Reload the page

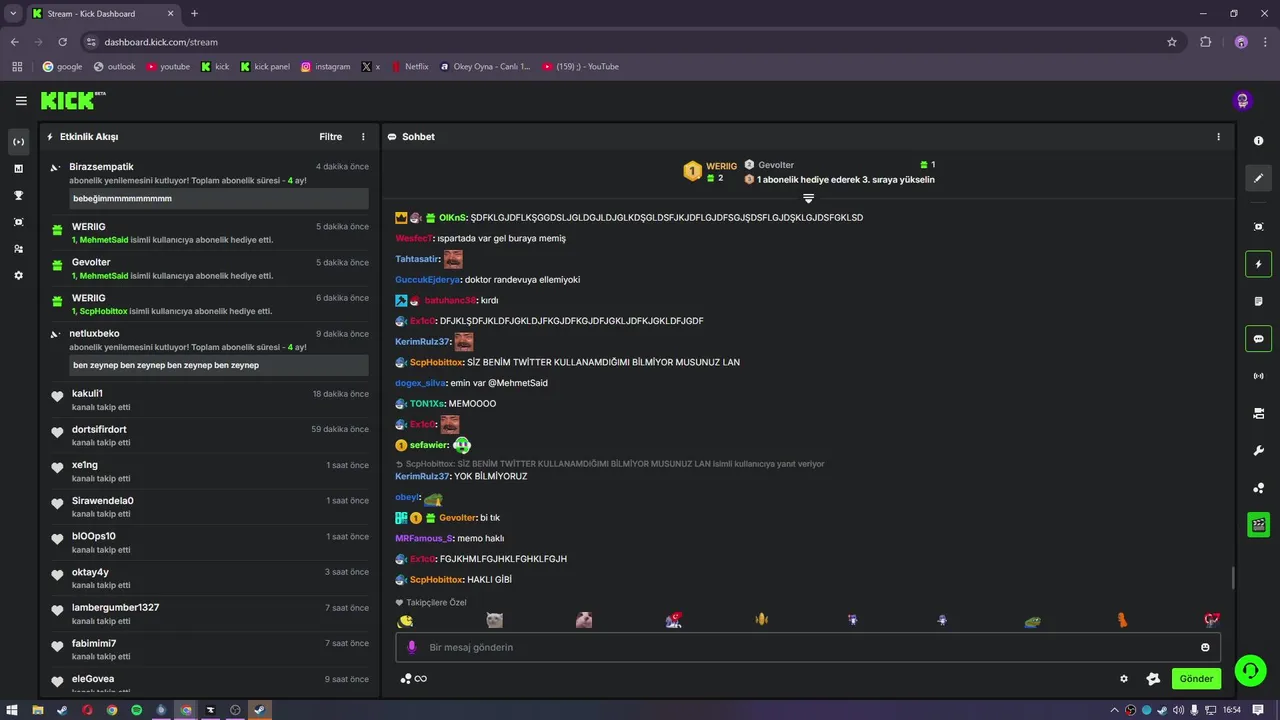(x=62, y=42)
